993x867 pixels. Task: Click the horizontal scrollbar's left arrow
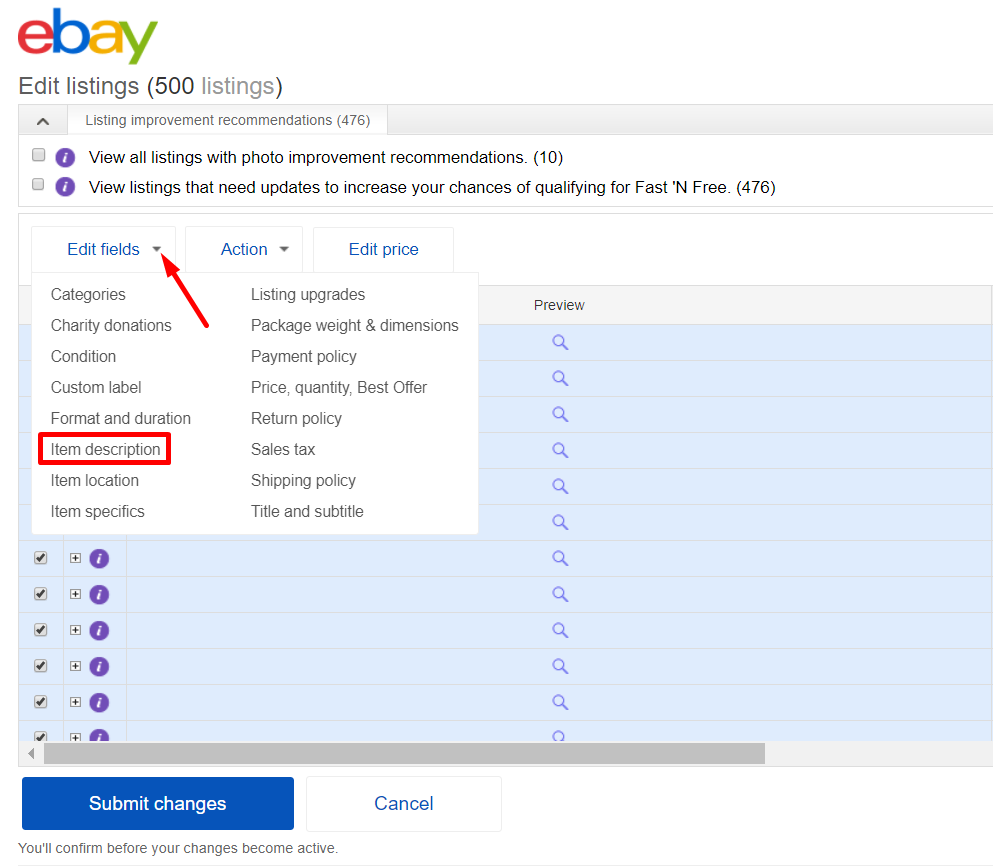(x=31, y=754)
